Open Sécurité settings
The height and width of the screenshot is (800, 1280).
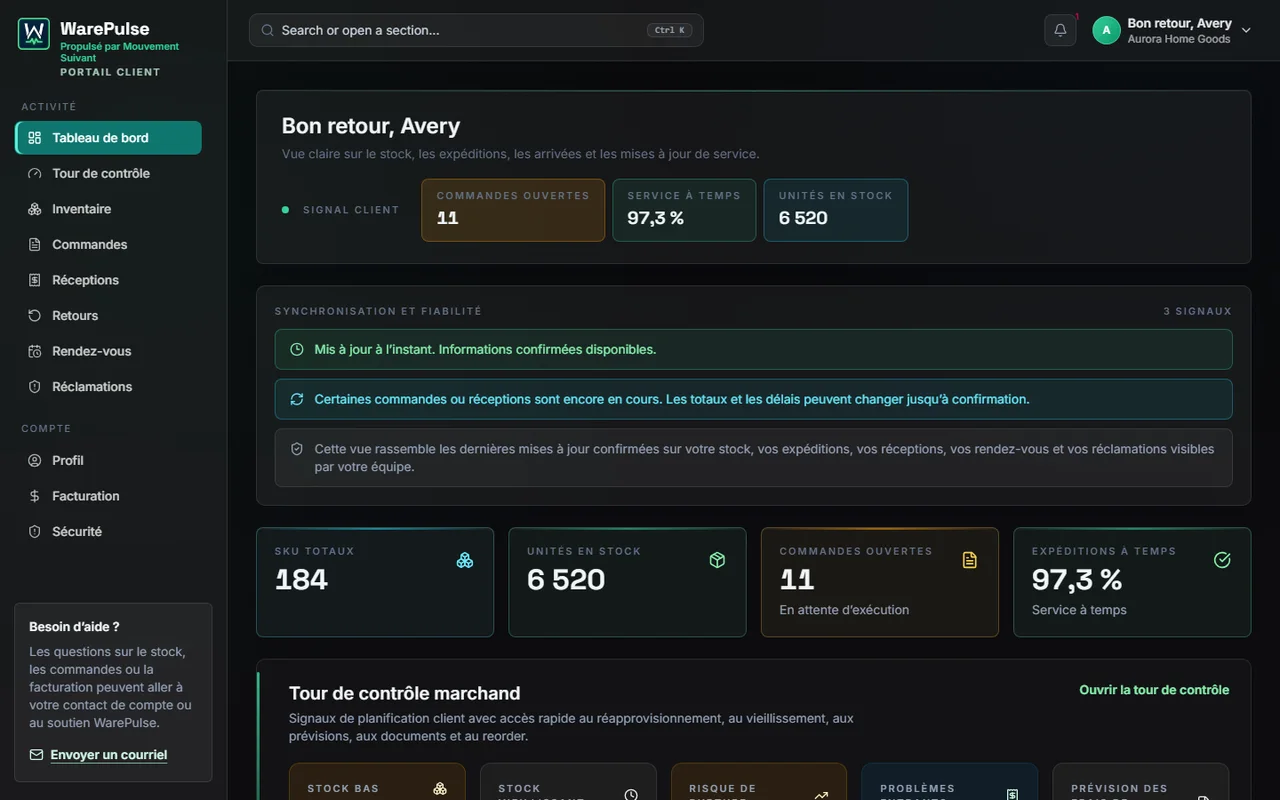[108, 531]
